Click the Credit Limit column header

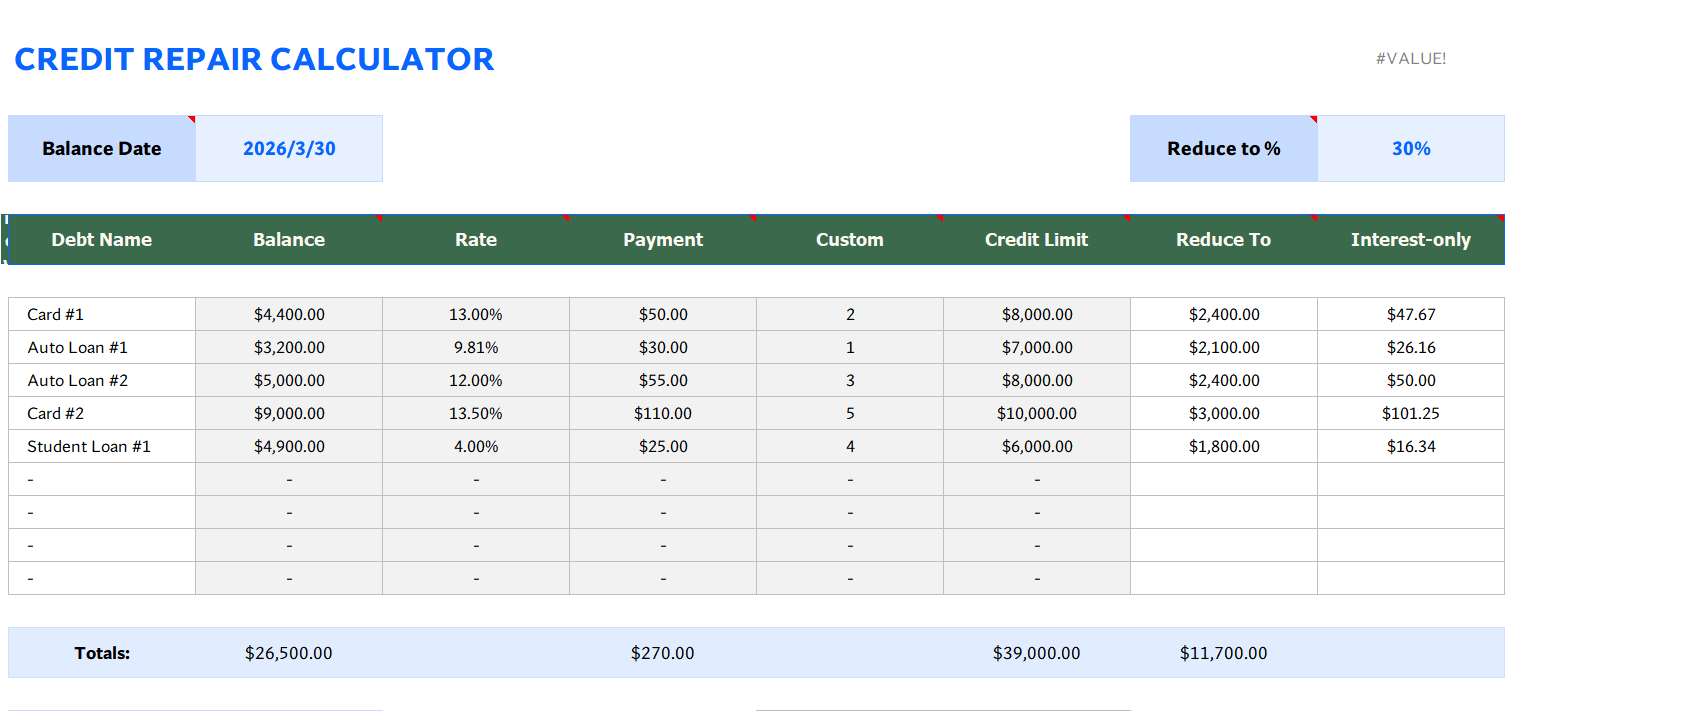tap(1037, 240)
